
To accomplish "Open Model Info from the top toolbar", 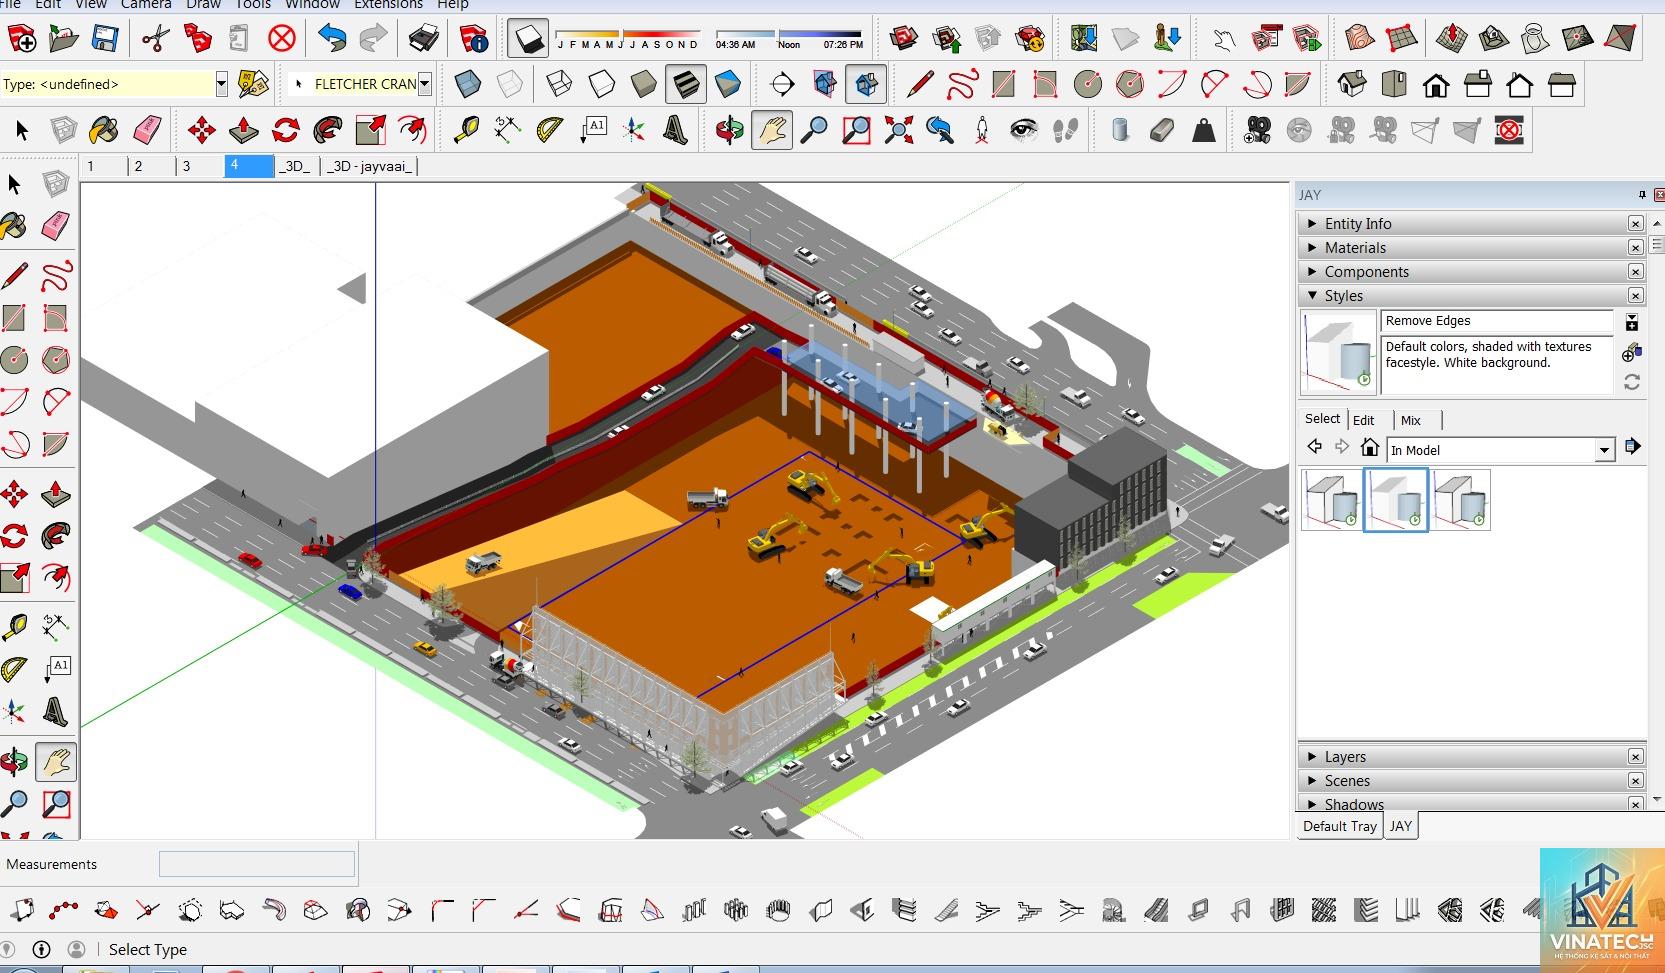I will pyautogui.click(x=474, y=39).
